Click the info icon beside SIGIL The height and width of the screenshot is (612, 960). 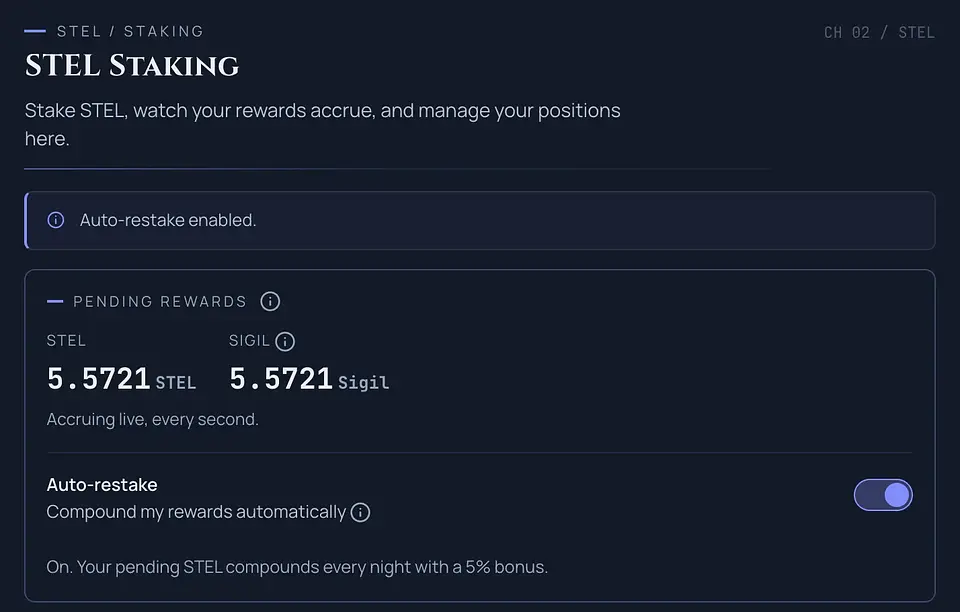(285, 341)
